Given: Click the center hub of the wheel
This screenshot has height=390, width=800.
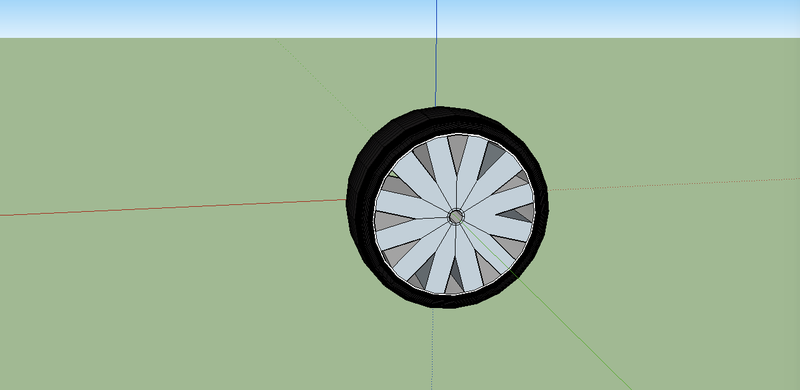Looking at the screenshot, I should [x=456, y=217].
